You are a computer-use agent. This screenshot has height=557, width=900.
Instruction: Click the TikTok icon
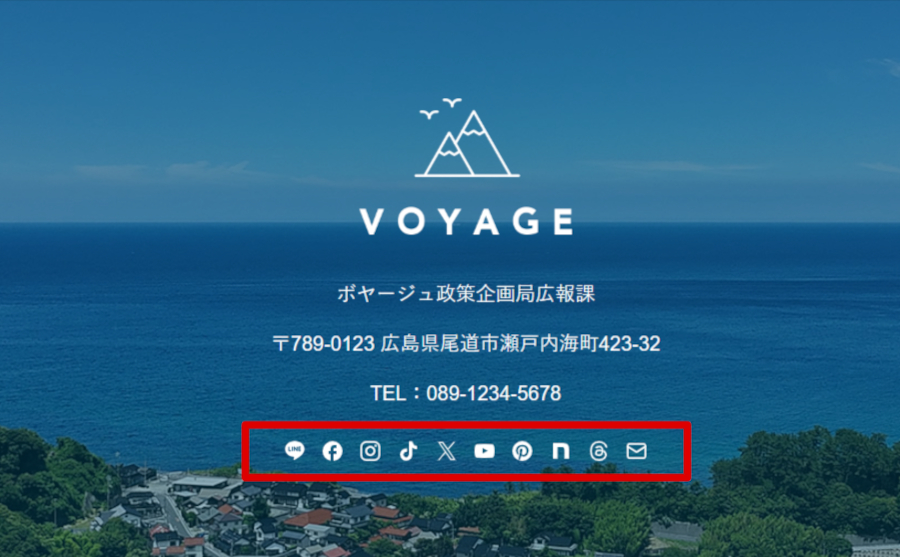408,451
